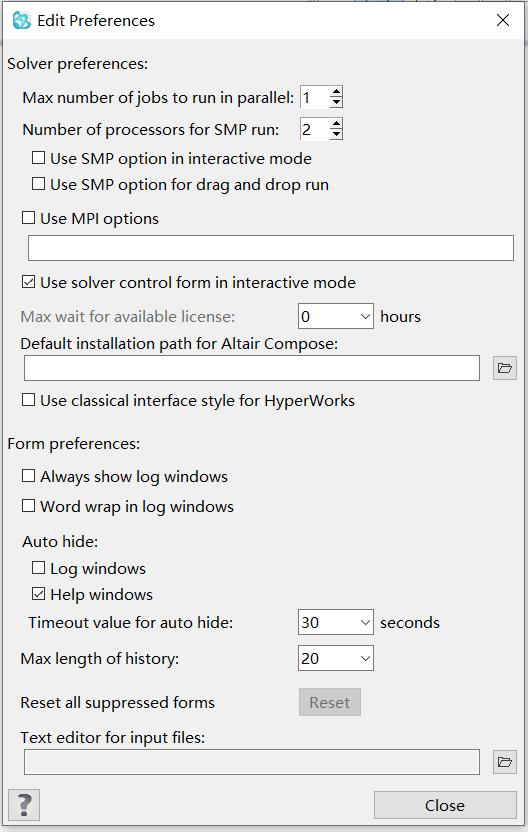Click the MPI options text field
The image size is (528, 832).
point(271,248)
